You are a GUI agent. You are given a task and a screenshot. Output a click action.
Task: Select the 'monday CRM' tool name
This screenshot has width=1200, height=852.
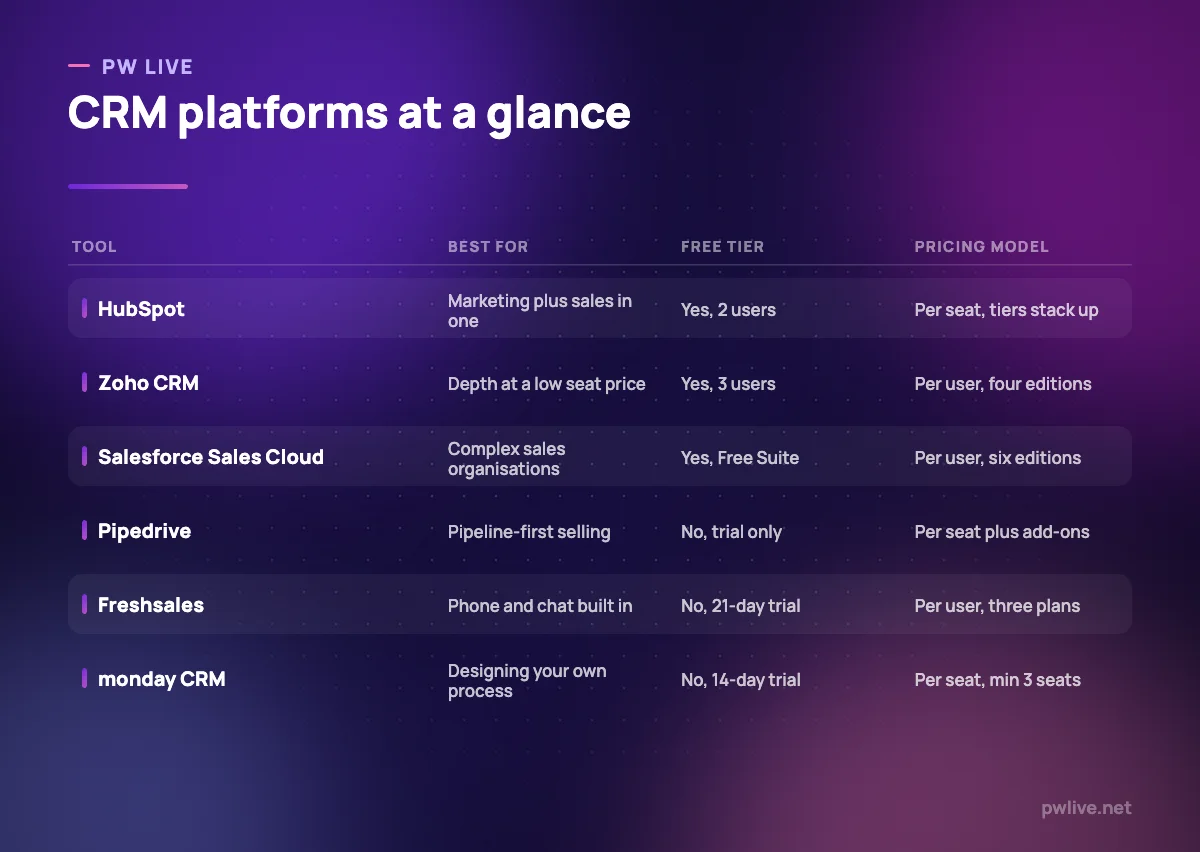[162, 679]
